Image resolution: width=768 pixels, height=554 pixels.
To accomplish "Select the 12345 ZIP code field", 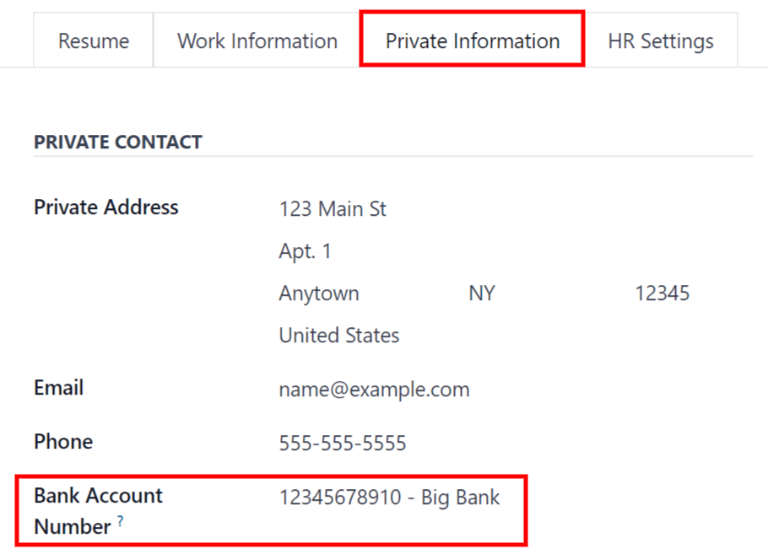I will (x=662, y=294).
